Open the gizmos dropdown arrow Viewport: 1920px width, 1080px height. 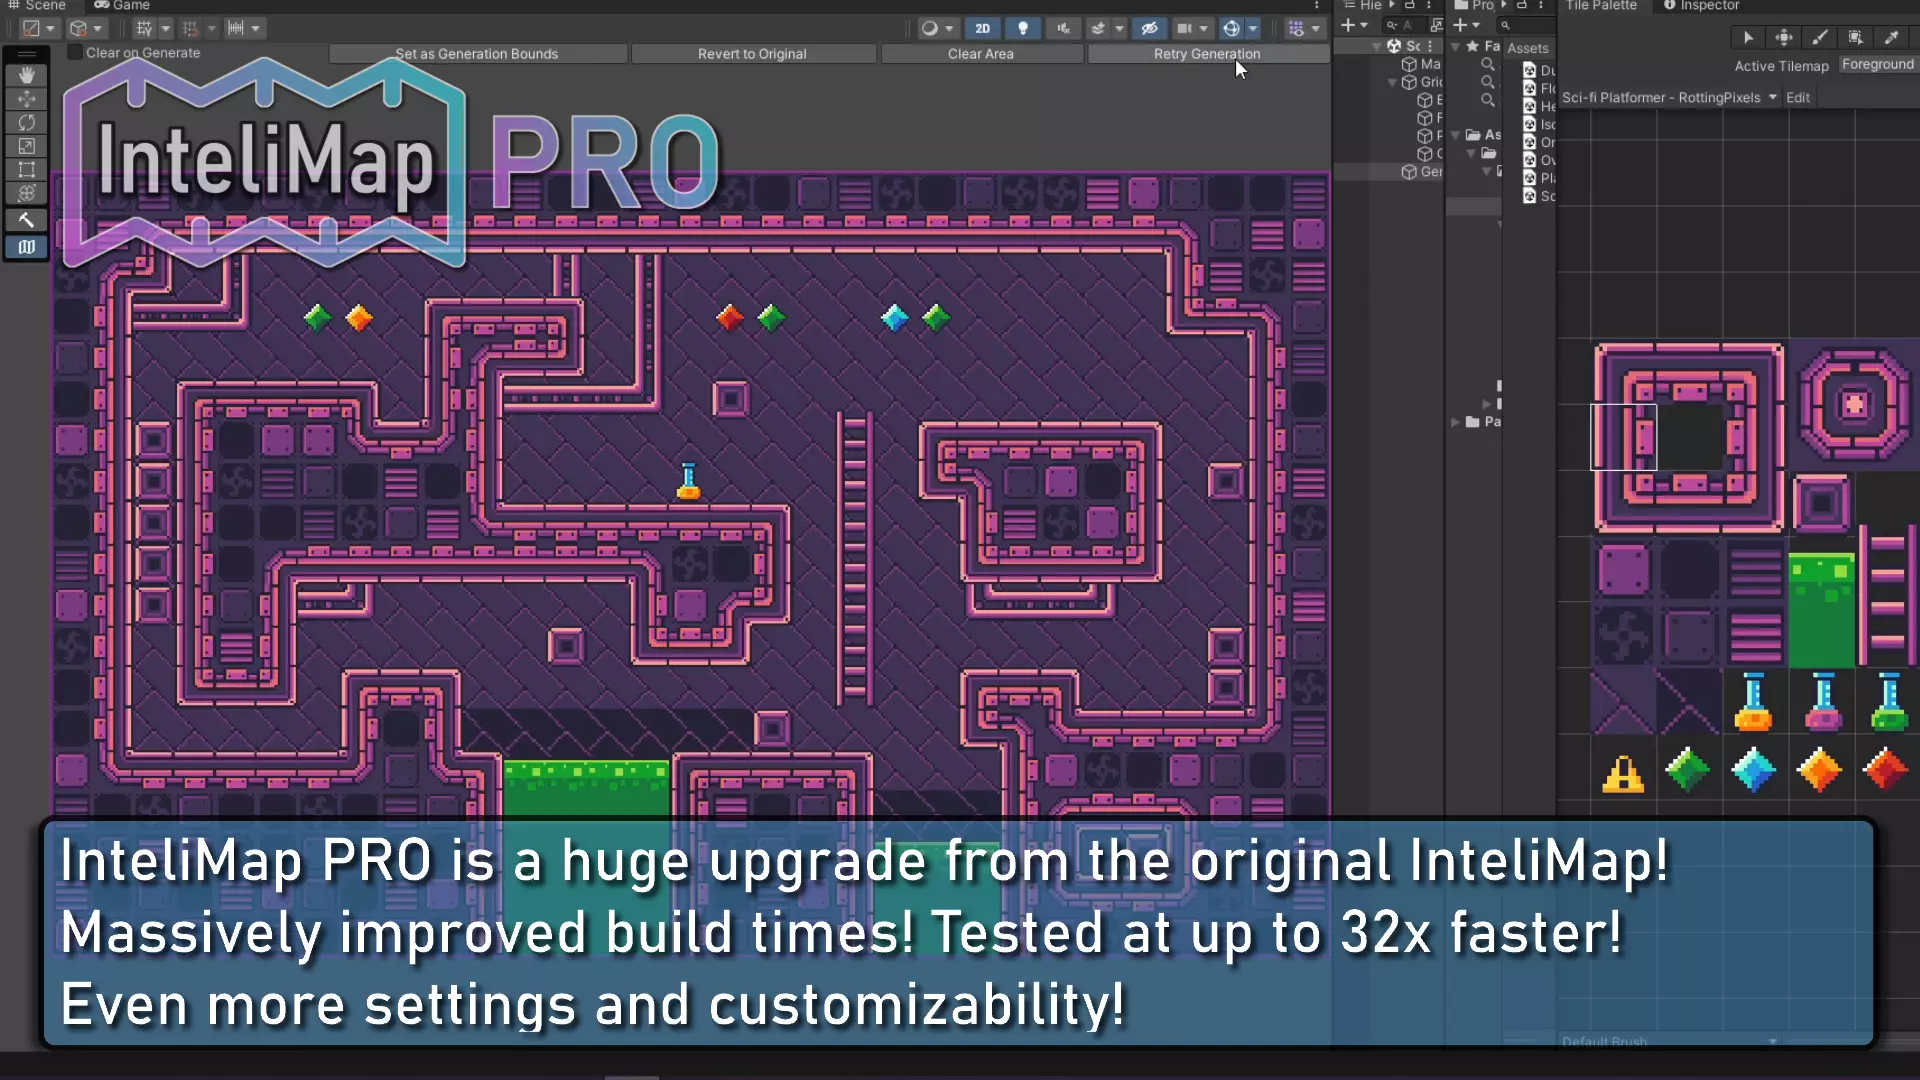tap(1253, 29)
